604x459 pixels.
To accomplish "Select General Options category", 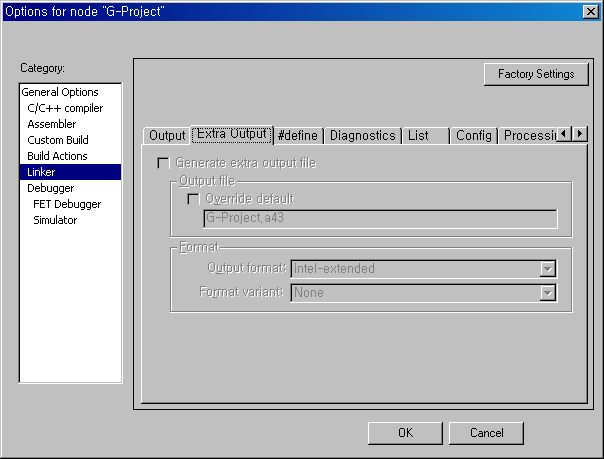I will point(60,92).
